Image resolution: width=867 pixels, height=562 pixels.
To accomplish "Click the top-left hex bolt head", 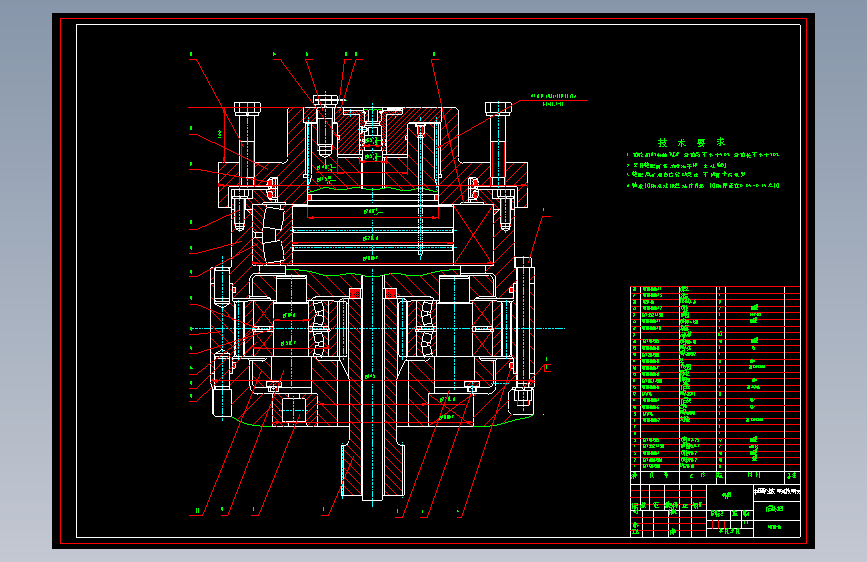I will 245,108.
